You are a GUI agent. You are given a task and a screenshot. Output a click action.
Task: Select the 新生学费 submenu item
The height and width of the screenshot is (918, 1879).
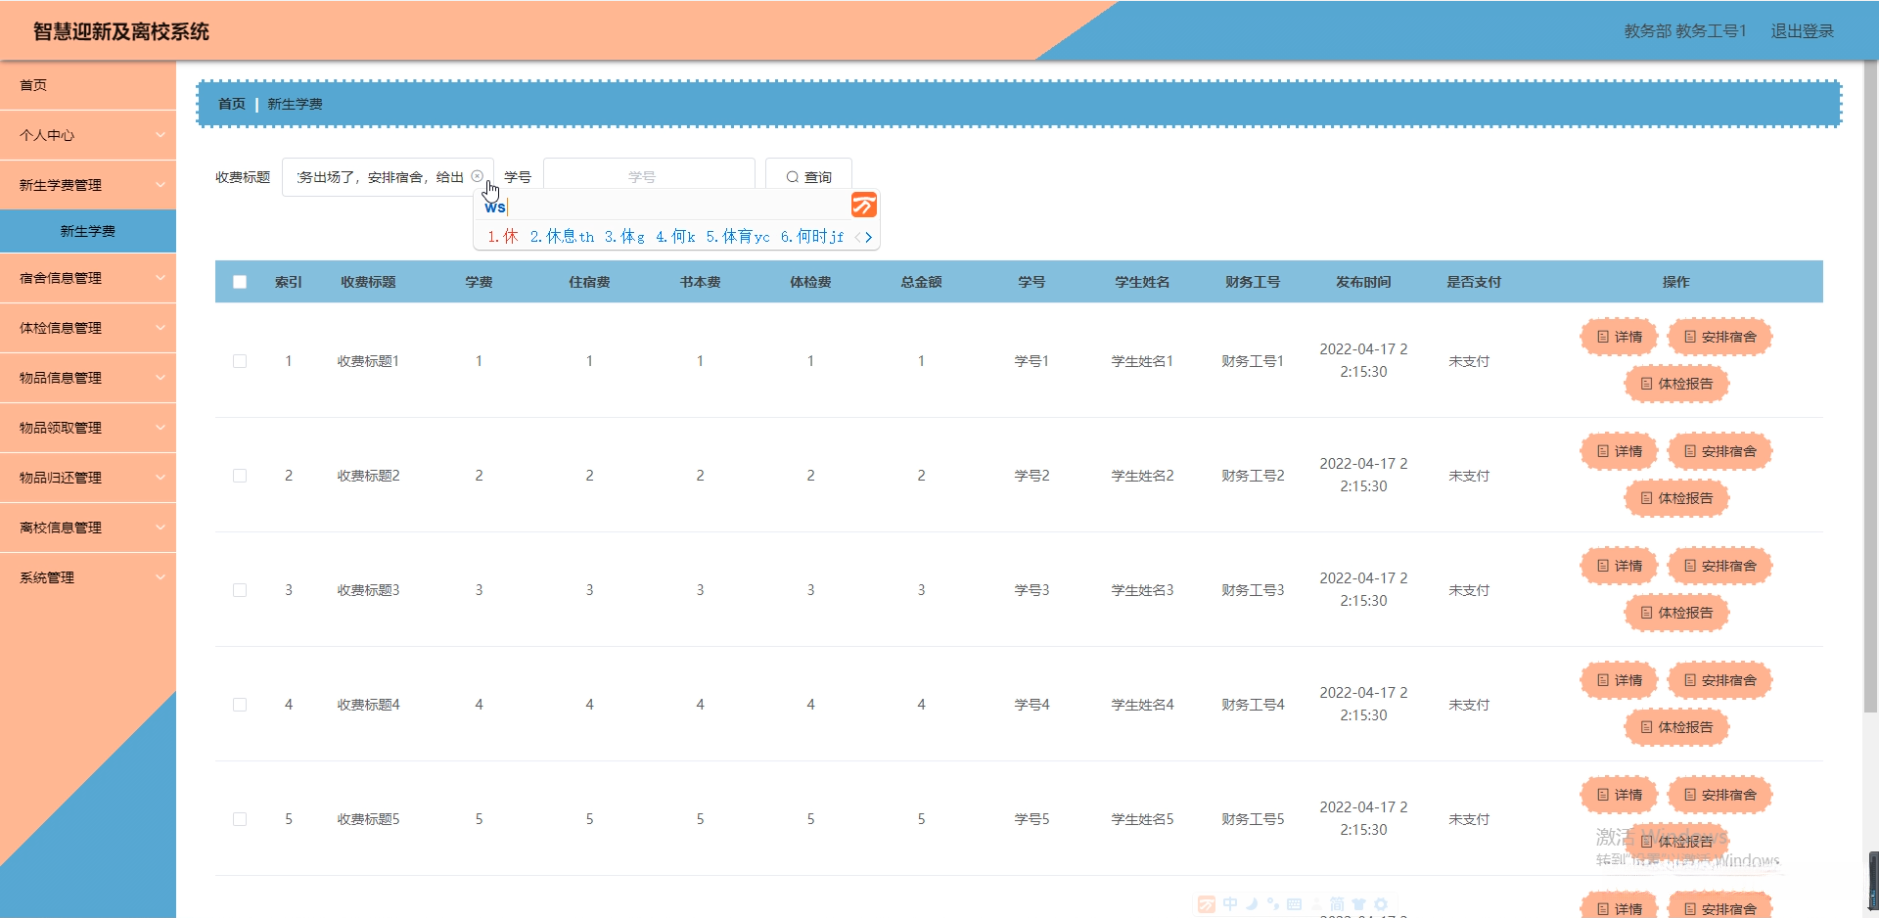coord(88,231)
